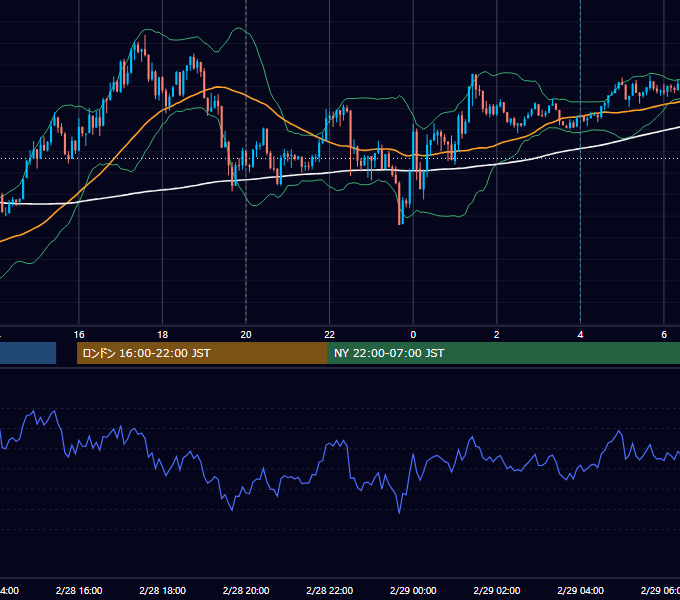Viewport: 680px width, 600px height.
Task: Click the 2/28 16:00 date label
Action: pyautogui.click(x=79, y=590)
